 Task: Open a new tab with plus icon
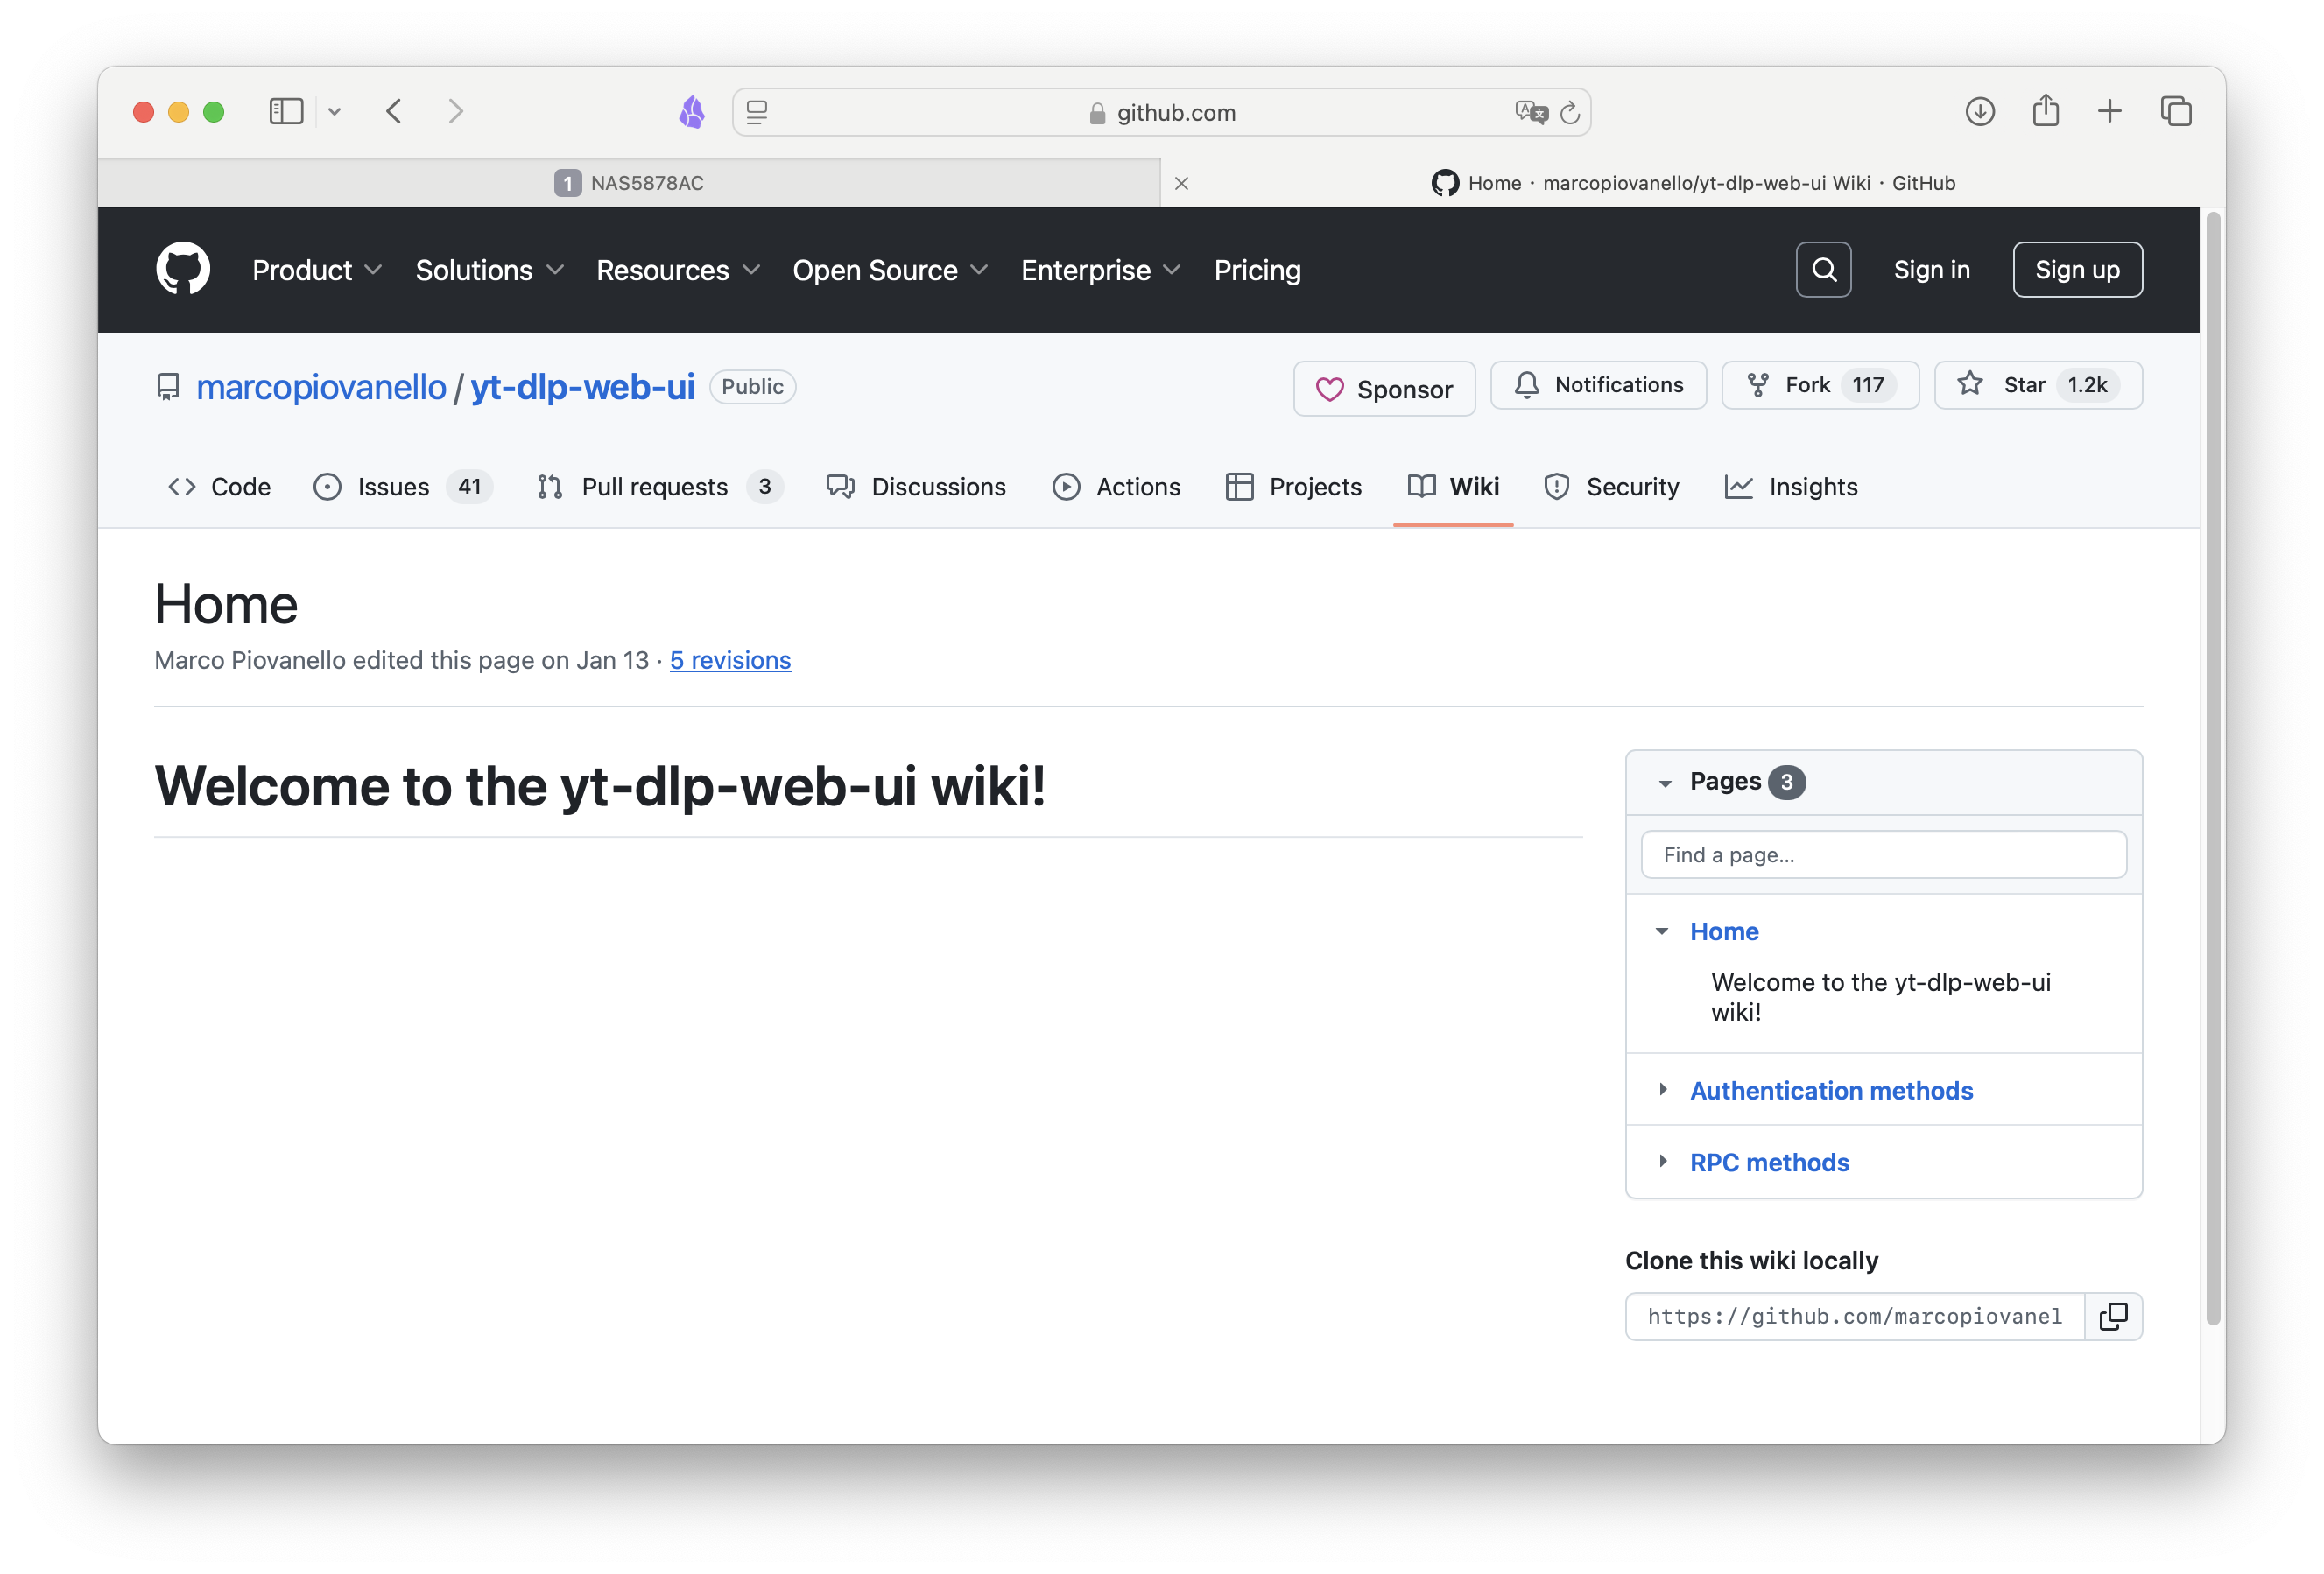pyautogui.click(x=2109, y=111)
